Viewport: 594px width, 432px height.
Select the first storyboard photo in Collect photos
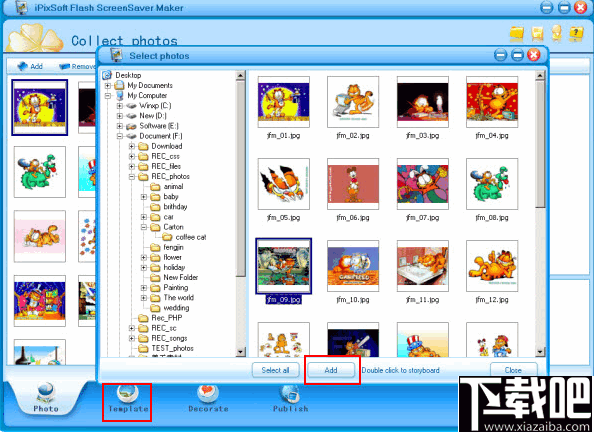coord(39,107)
